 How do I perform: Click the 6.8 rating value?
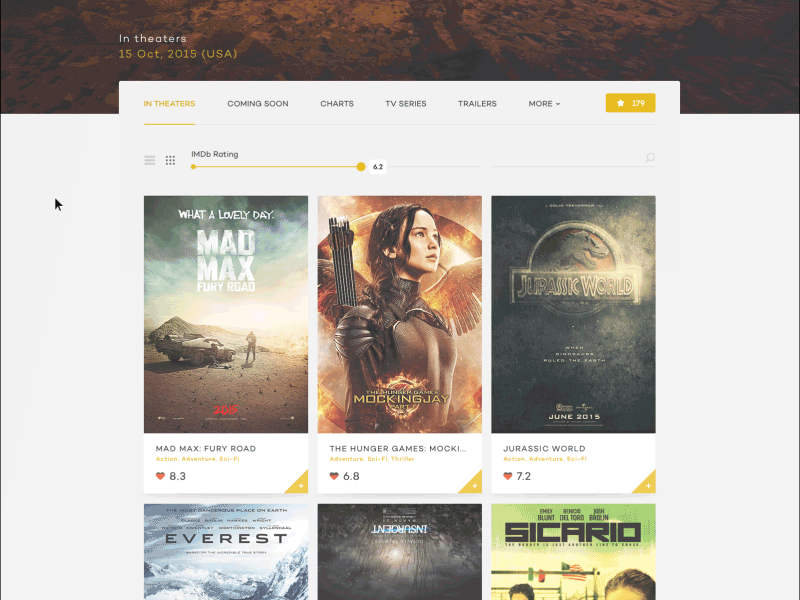(x=351, y=476)
